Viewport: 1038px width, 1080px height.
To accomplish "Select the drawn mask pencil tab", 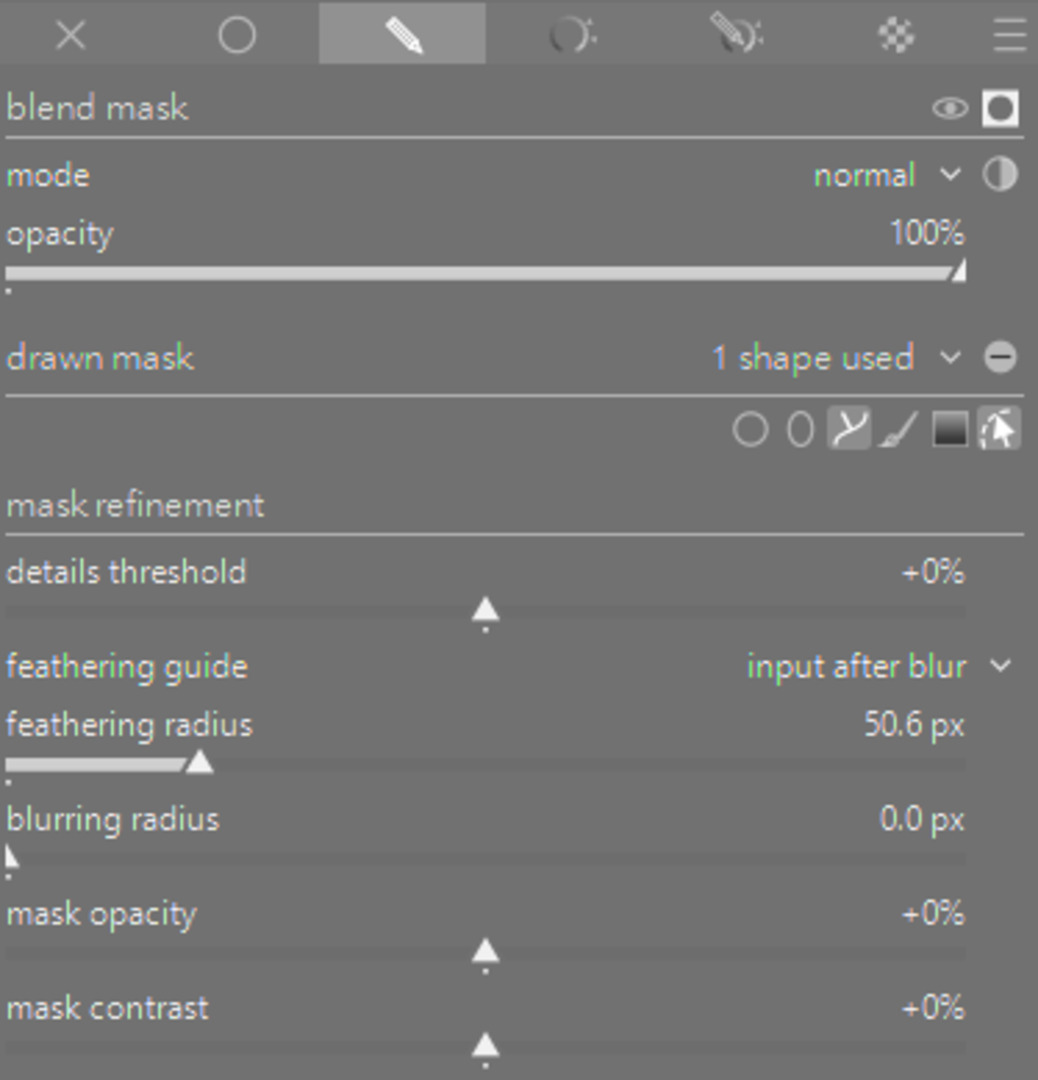I will point(403,36).
